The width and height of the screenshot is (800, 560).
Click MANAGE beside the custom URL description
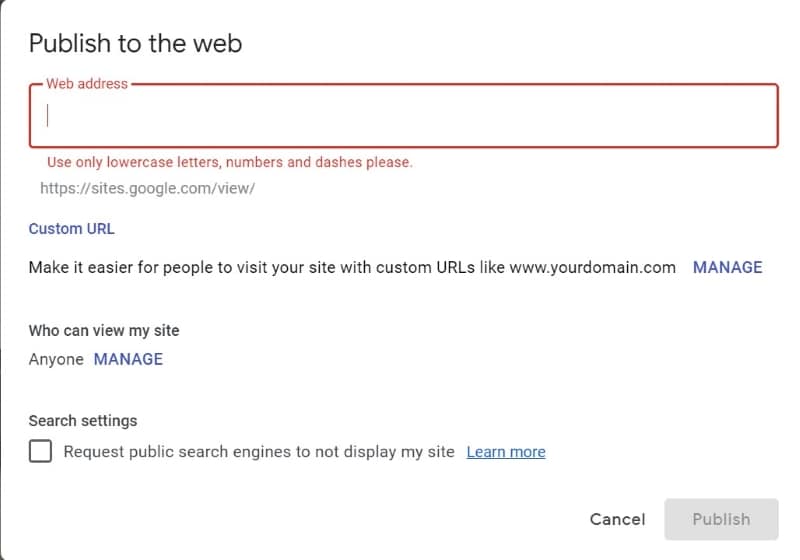coord(727,268)
